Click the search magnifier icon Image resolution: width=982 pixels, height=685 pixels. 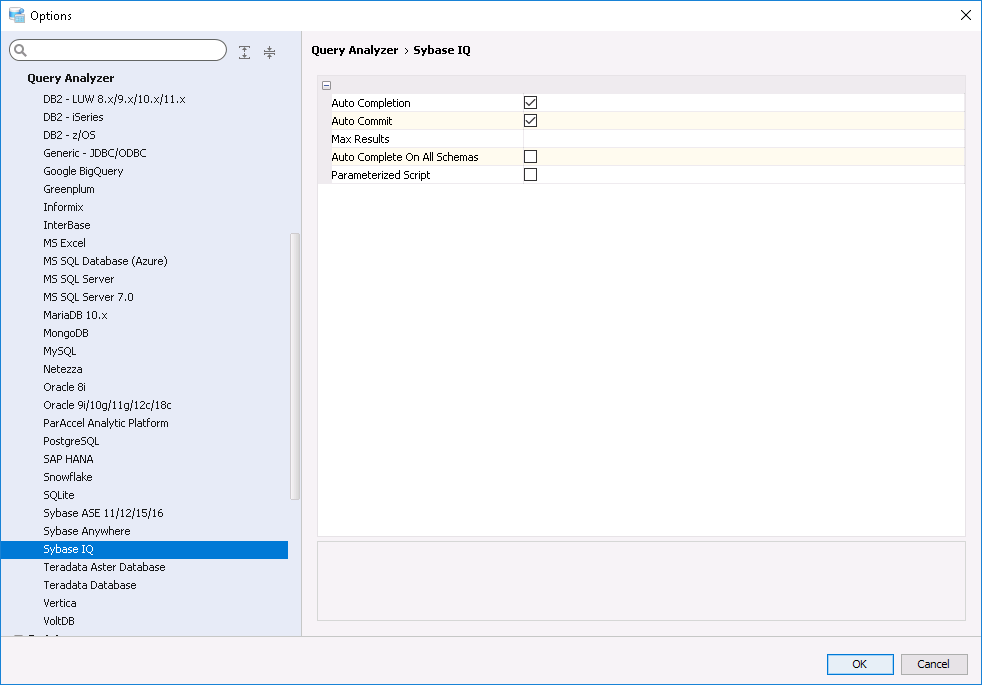(x=21, y=51)
